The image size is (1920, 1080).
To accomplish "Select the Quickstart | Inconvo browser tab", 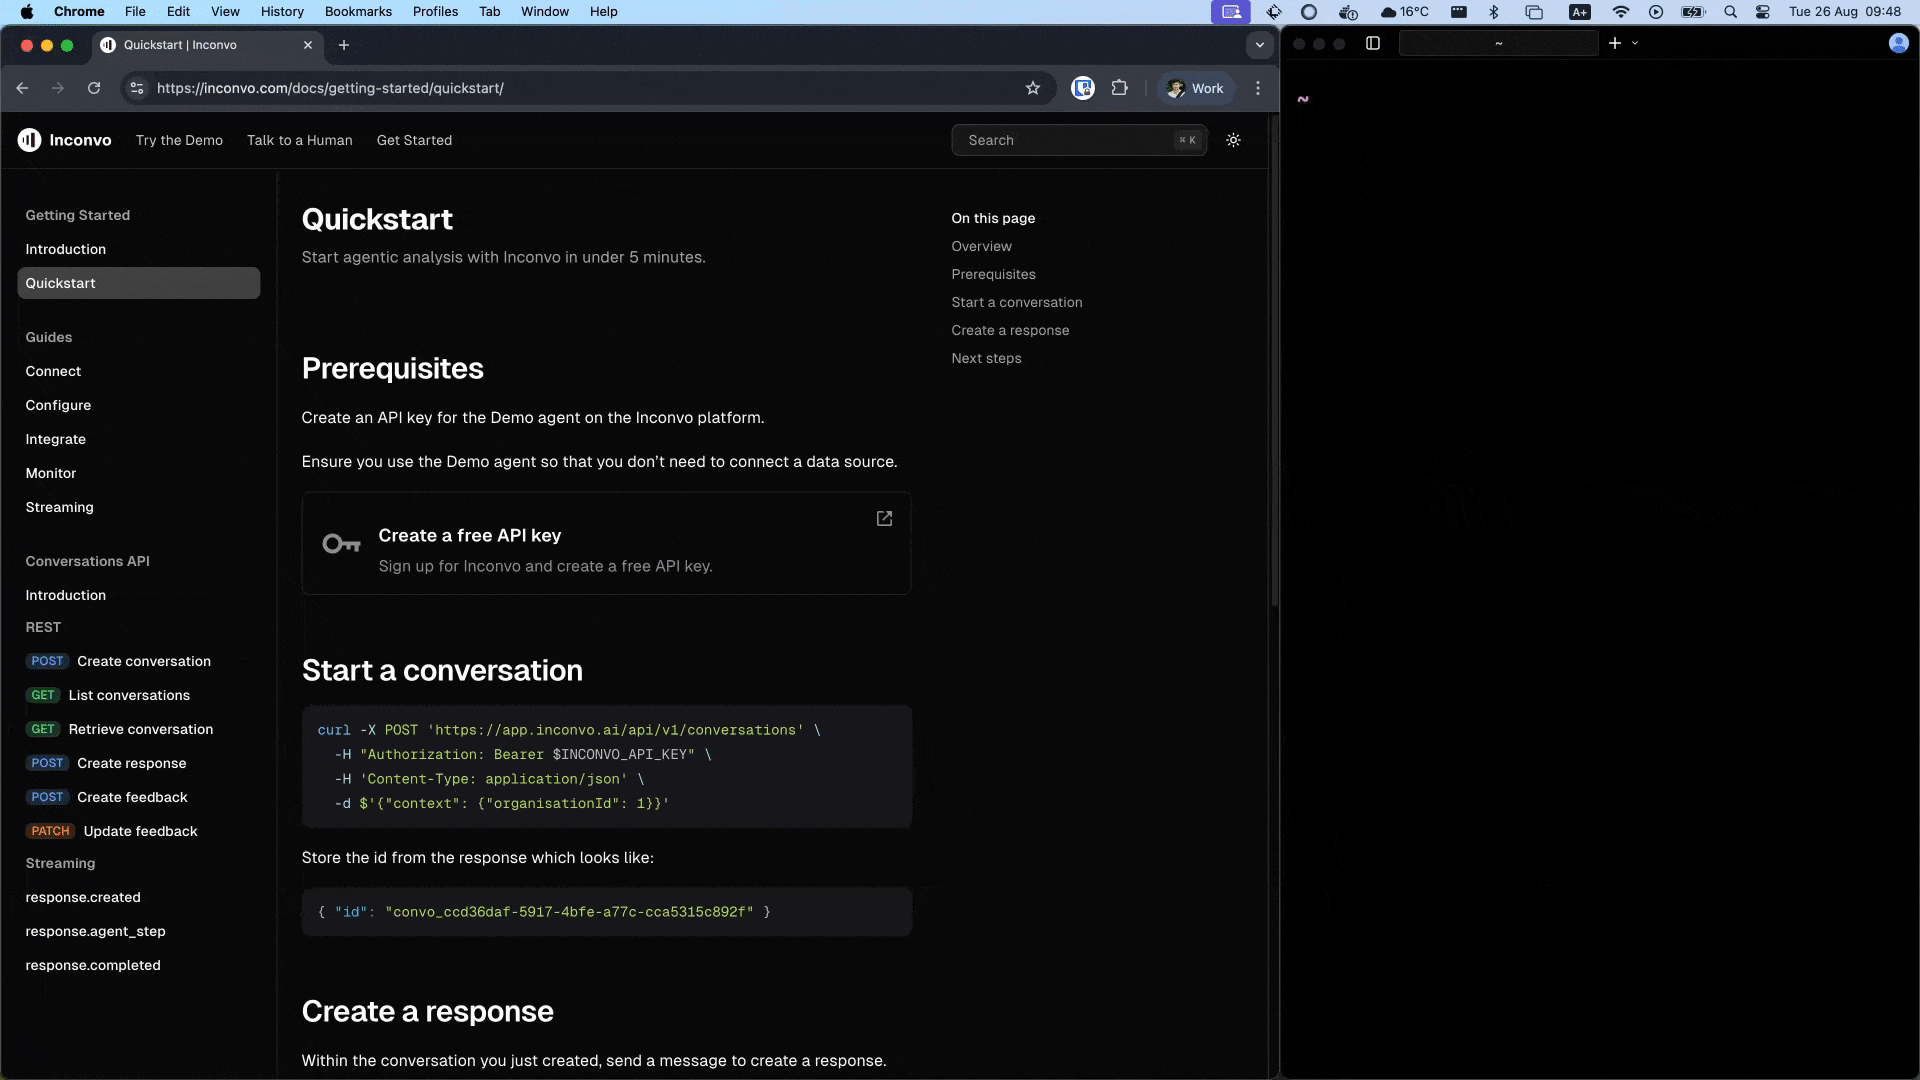I will pos(180,45).
